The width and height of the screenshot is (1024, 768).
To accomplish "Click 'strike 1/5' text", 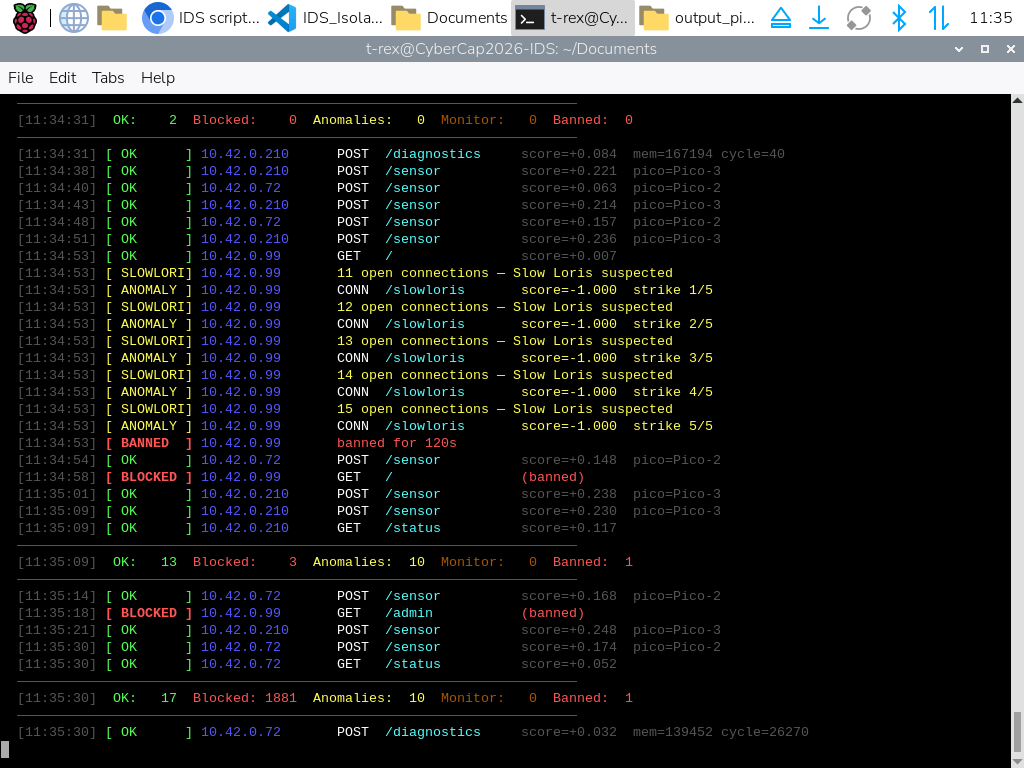I will click(x=673, y=290).
